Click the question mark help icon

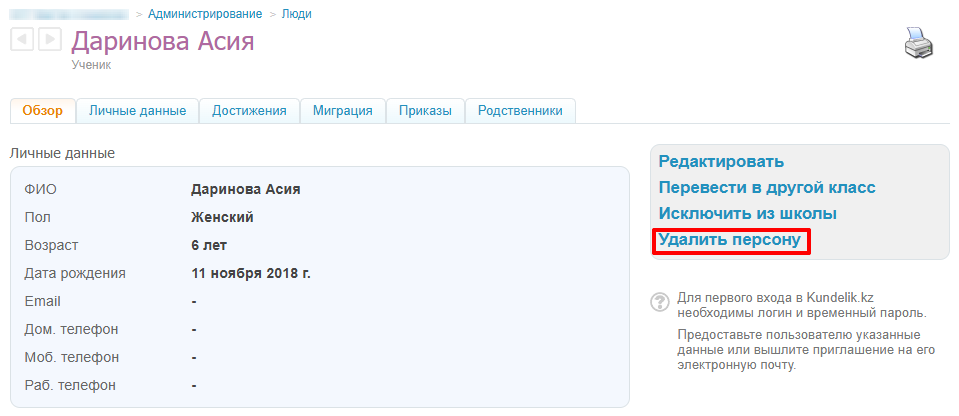pos(660,302)
